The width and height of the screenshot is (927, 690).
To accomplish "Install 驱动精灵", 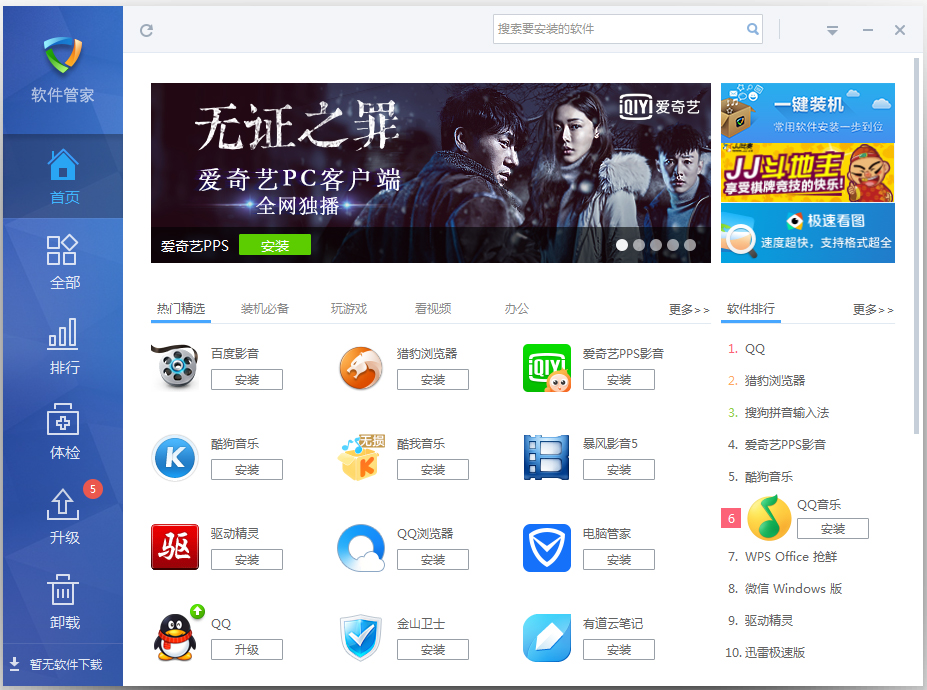I will pos(247,559).
